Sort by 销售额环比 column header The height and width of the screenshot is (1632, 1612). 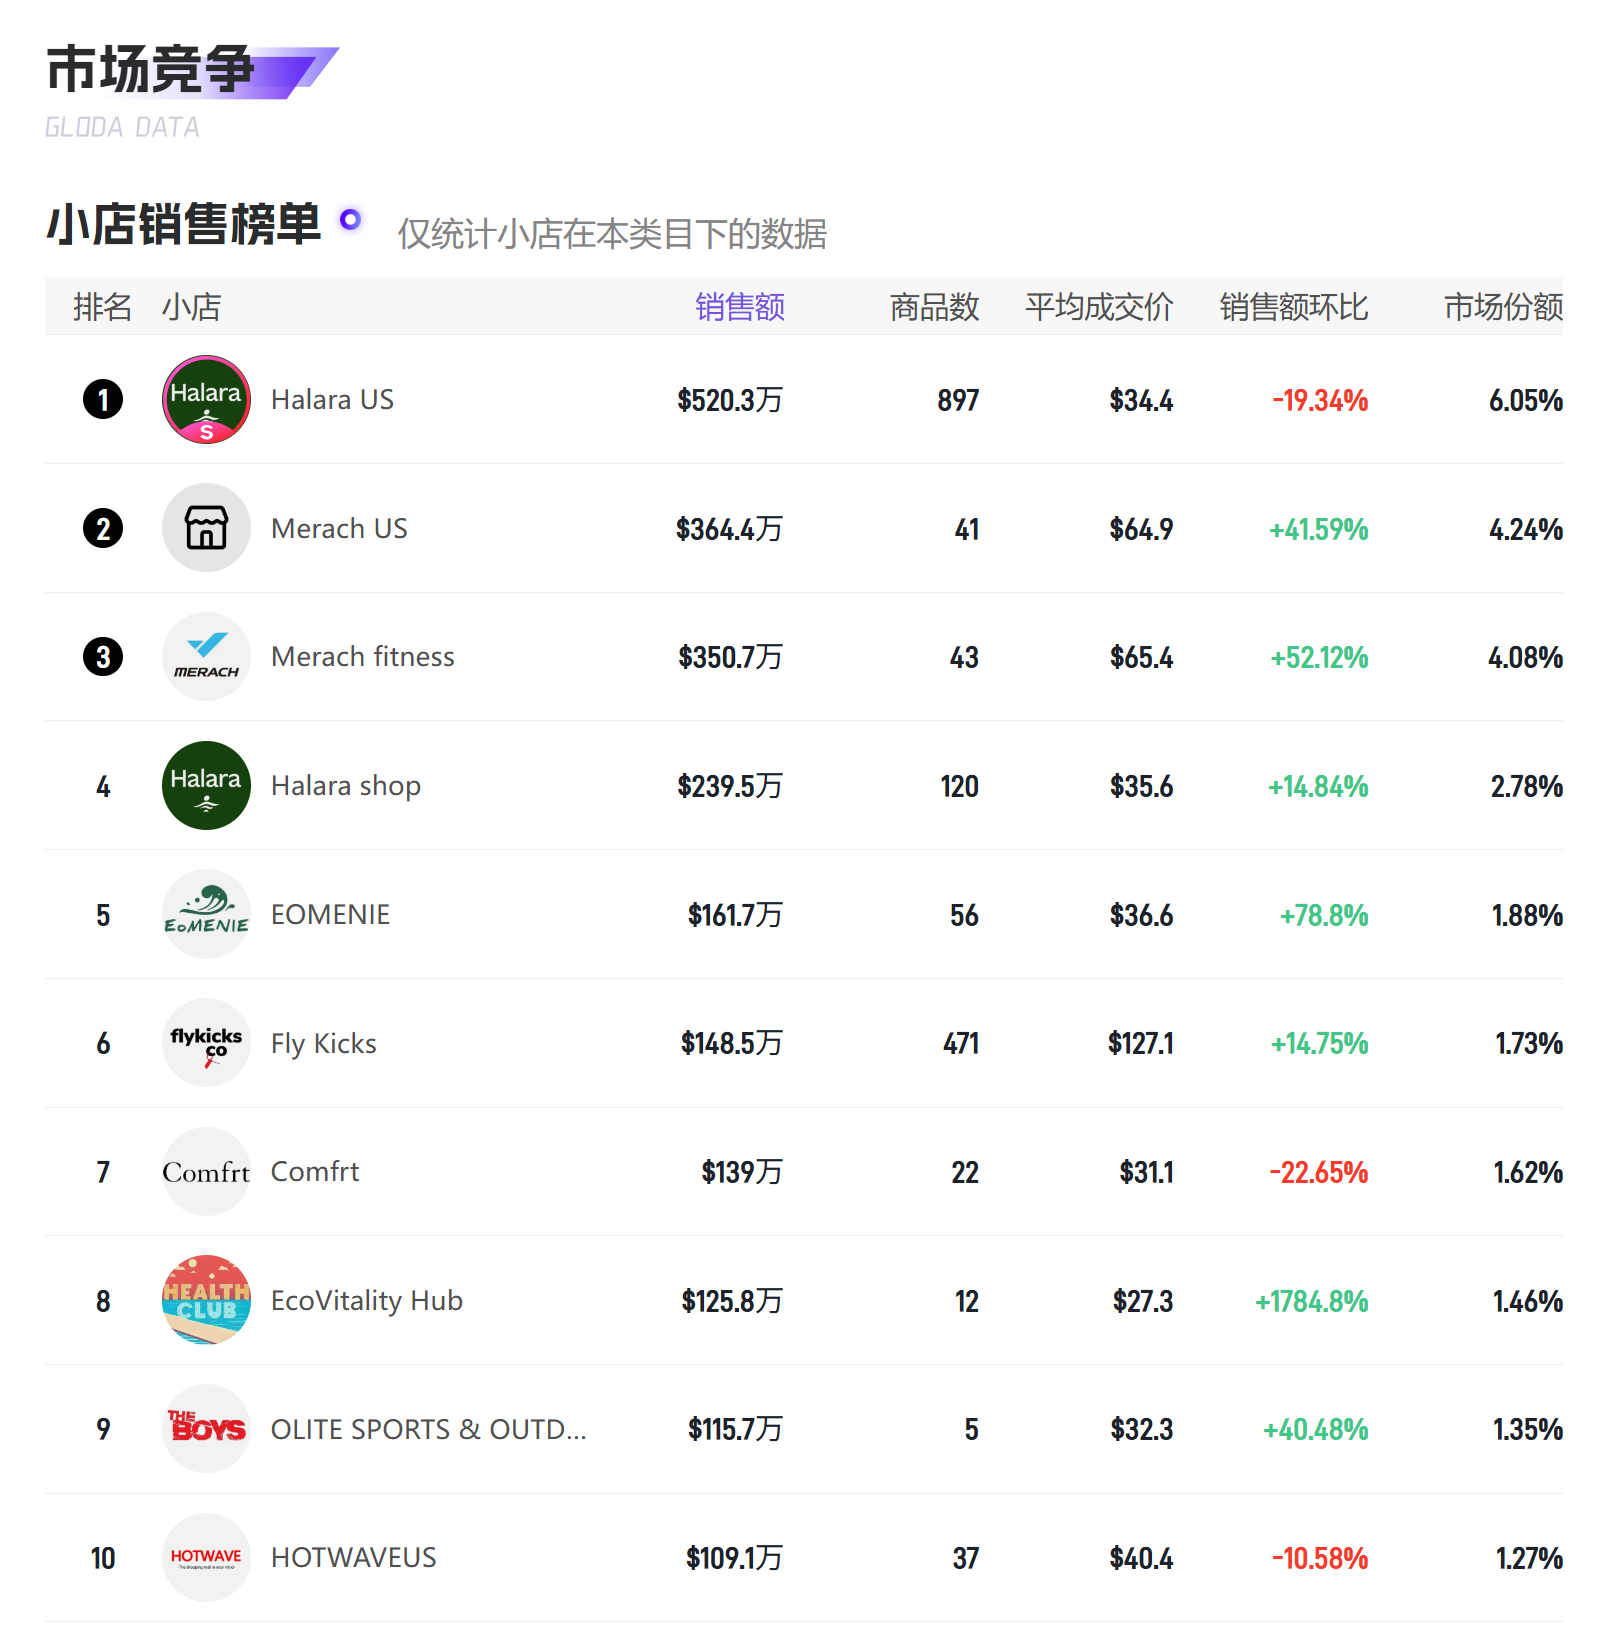tap(1294, 307)
